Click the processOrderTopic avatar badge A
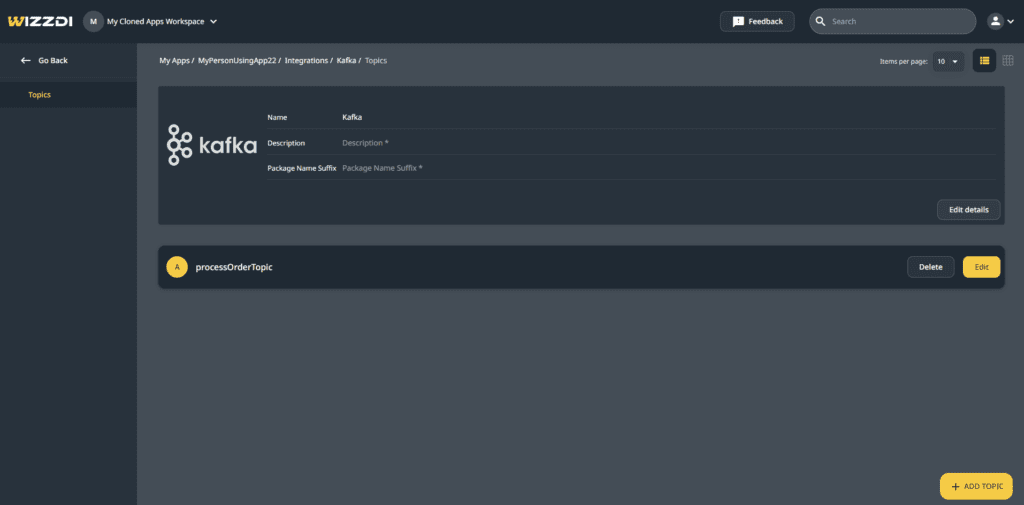 pos(177,267)
